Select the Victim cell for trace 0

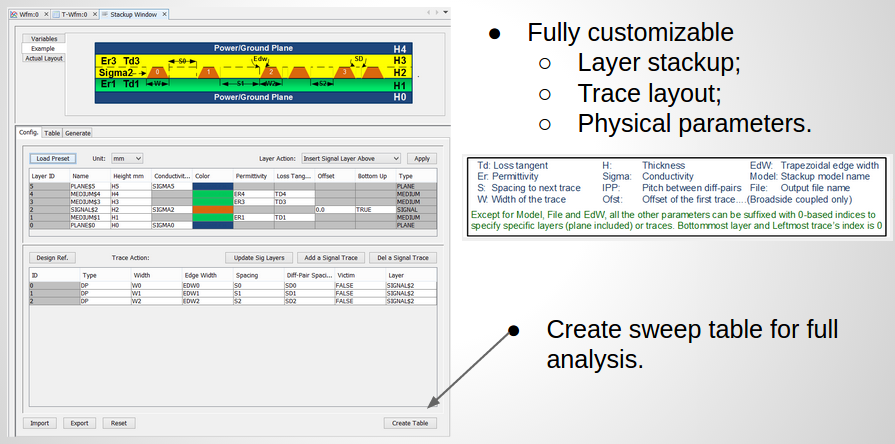point(358,285)
